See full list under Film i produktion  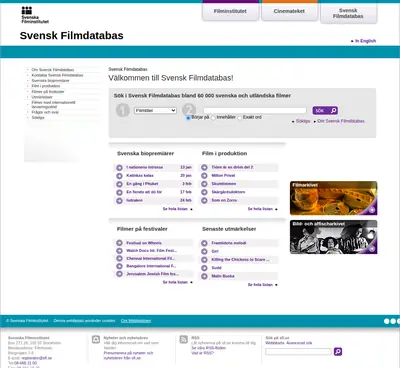[260, 209]
